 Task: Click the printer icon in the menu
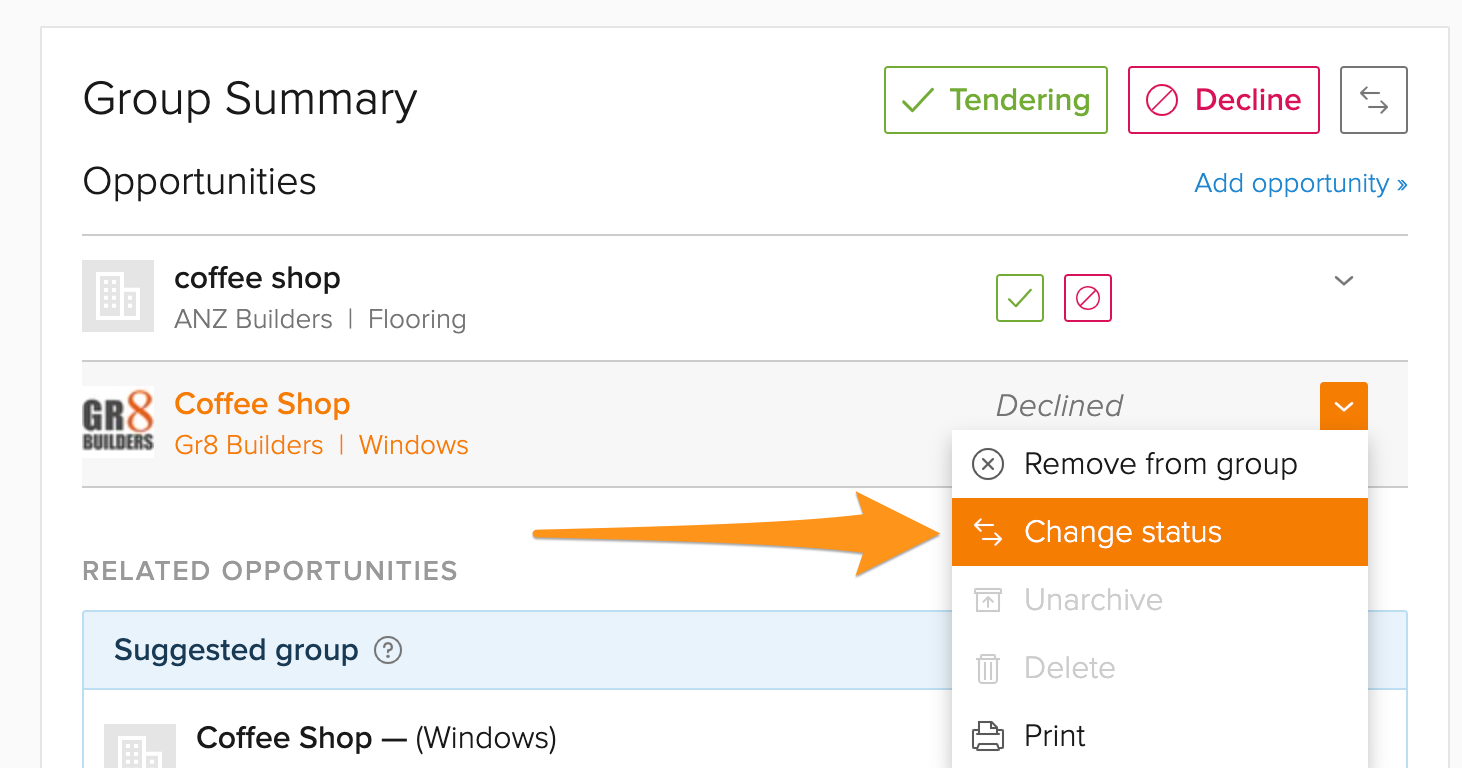pyautogui.click(x=988, y=736)
